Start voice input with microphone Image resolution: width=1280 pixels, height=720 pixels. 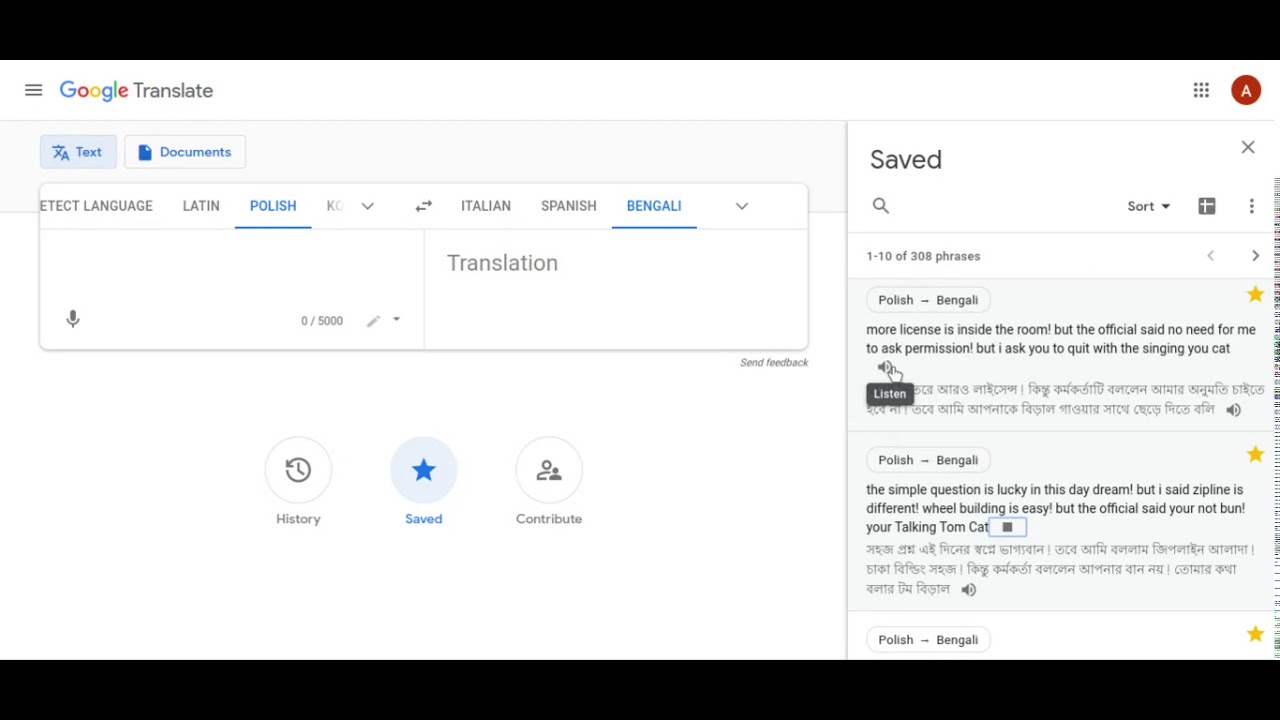pyautogui.click(x=72, y=319)
